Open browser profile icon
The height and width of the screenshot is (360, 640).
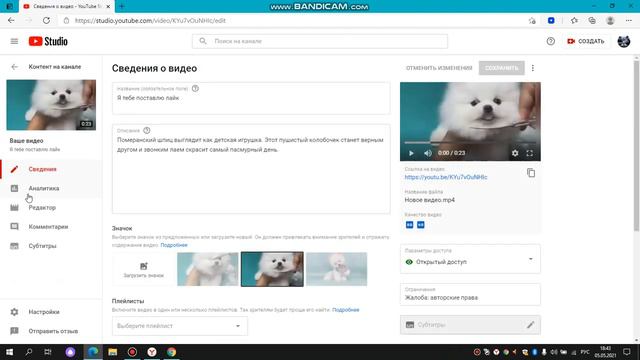(610, 20)
